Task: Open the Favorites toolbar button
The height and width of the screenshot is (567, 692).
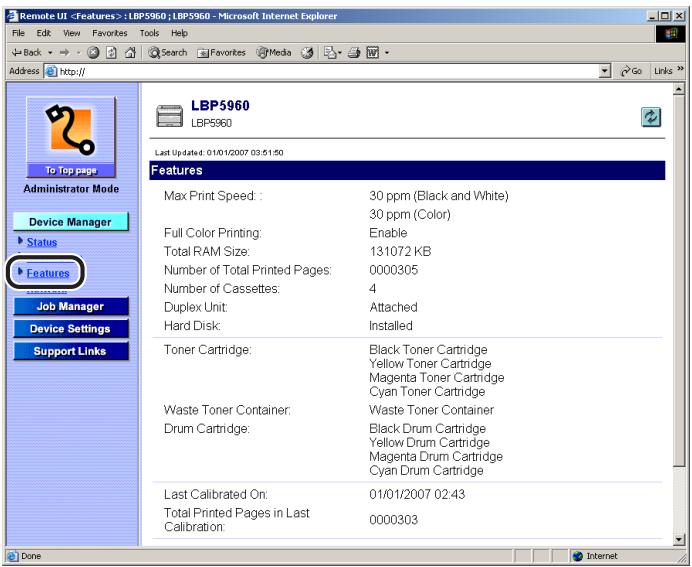Action: [222, 53]
